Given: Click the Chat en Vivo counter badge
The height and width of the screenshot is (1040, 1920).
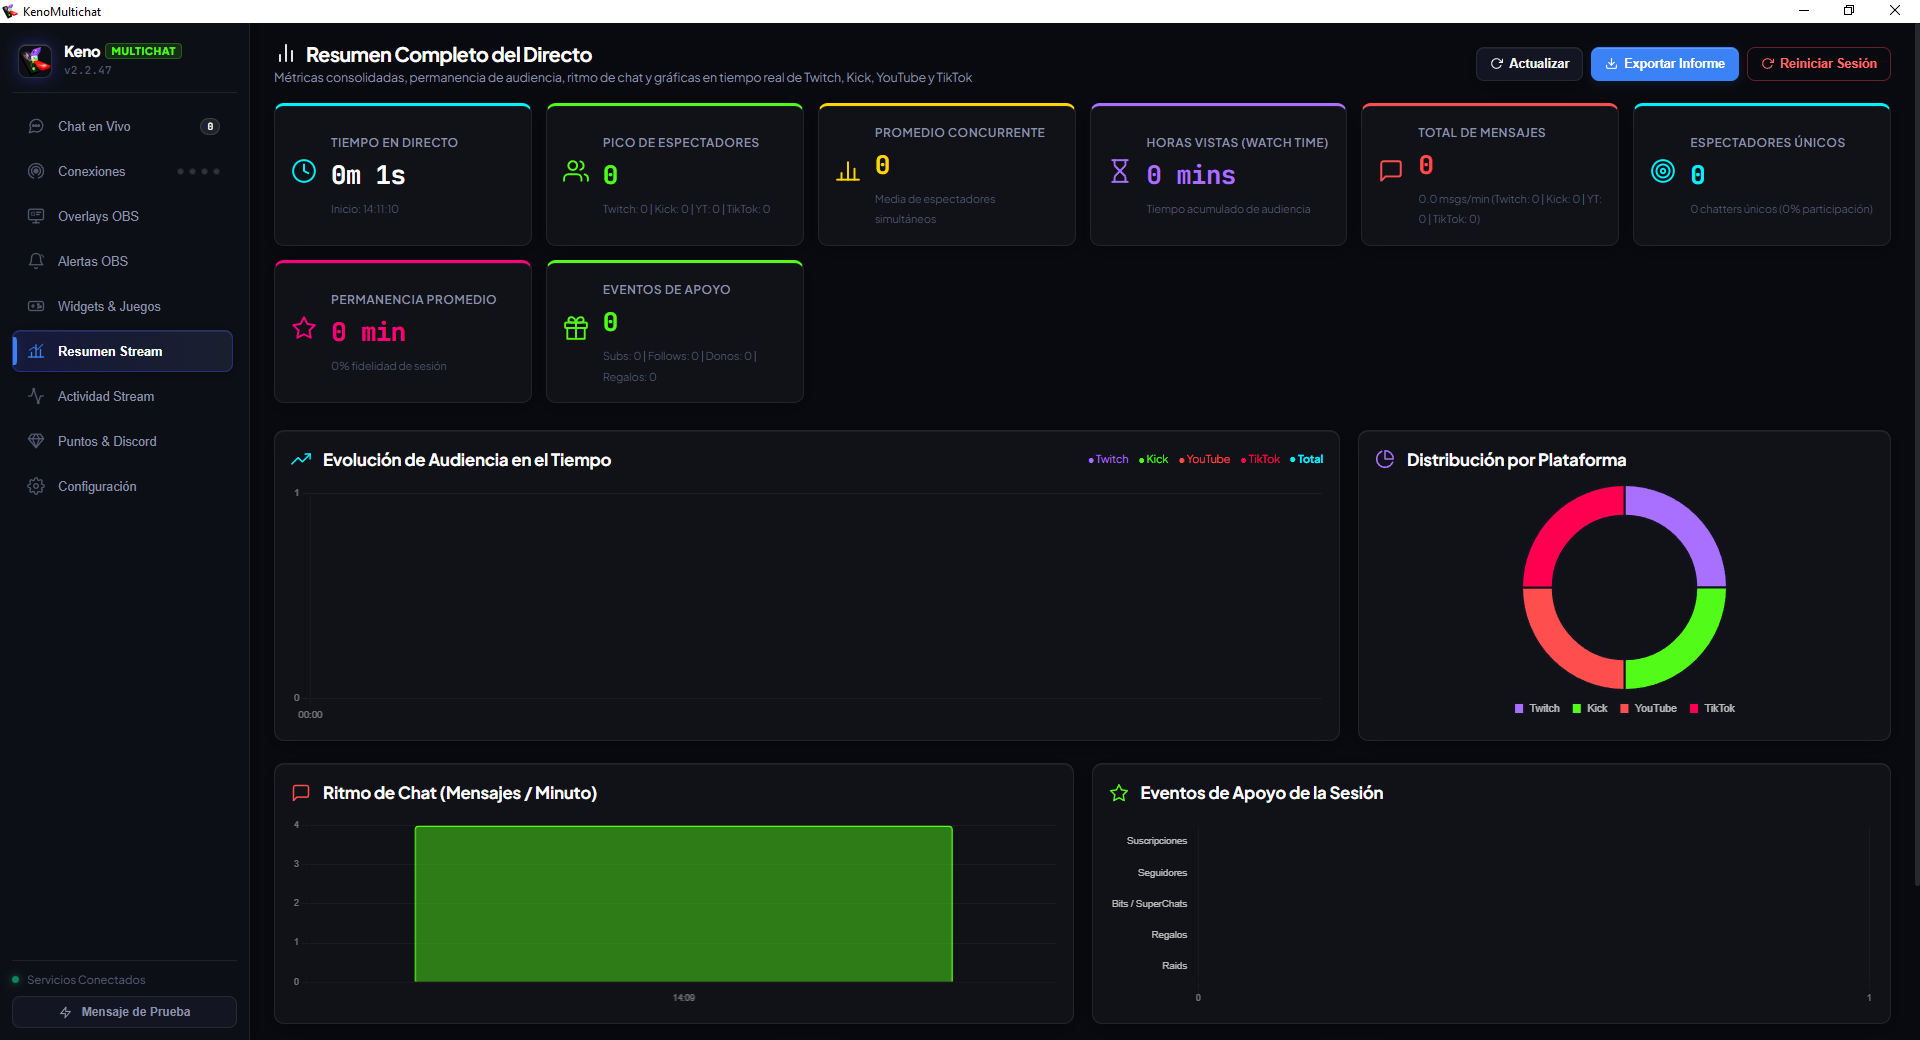Looking at the screenshot, I should 210,126.
